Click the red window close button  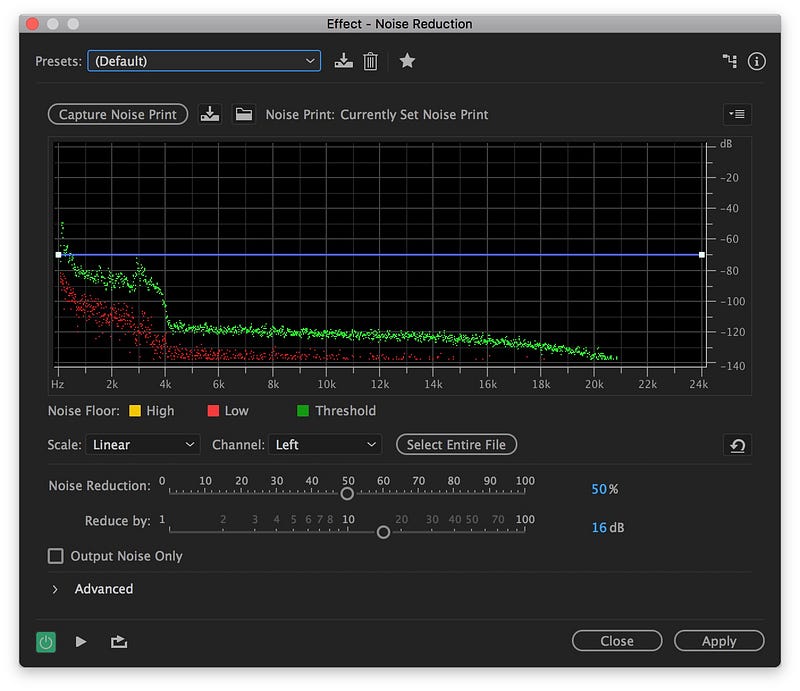pyautogui.click(x=33, y=24)
